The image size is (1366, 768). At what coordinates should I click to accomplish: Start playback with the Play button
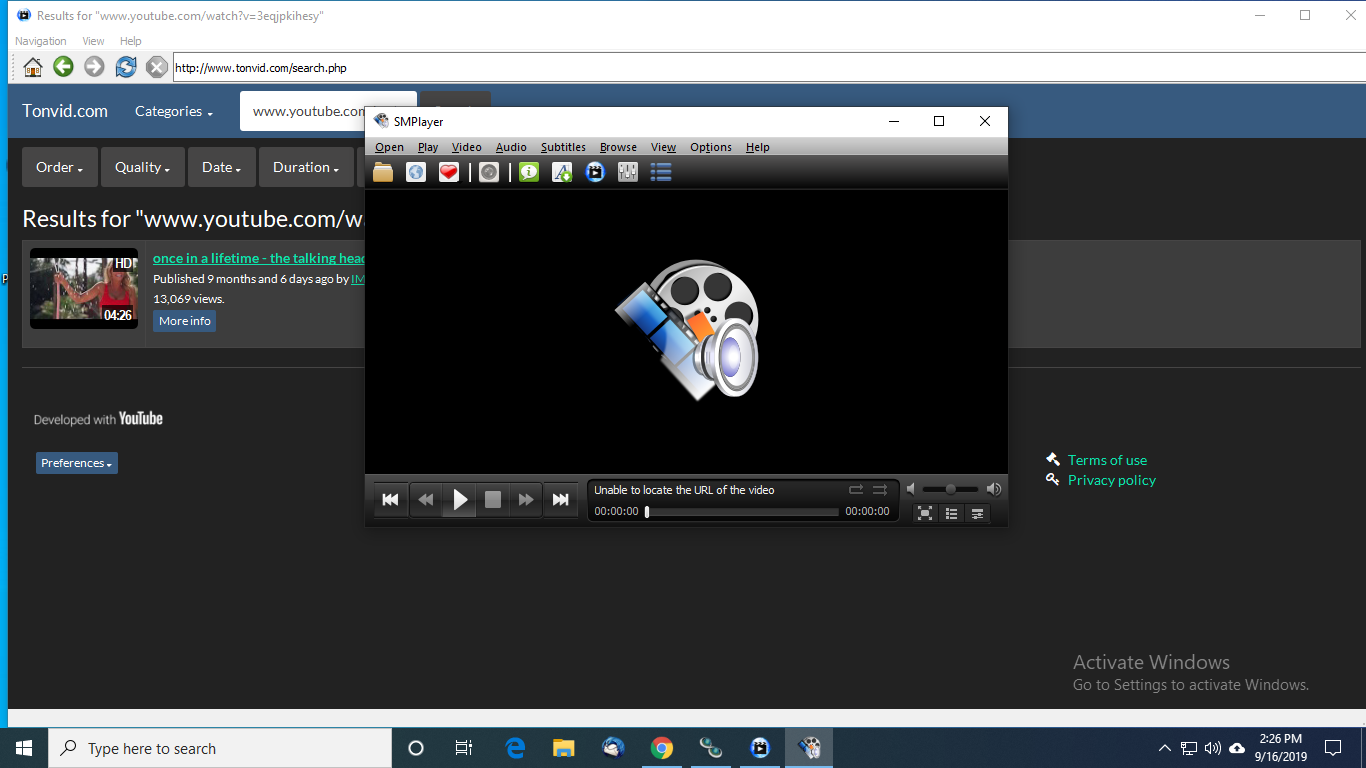click(460, 500)
